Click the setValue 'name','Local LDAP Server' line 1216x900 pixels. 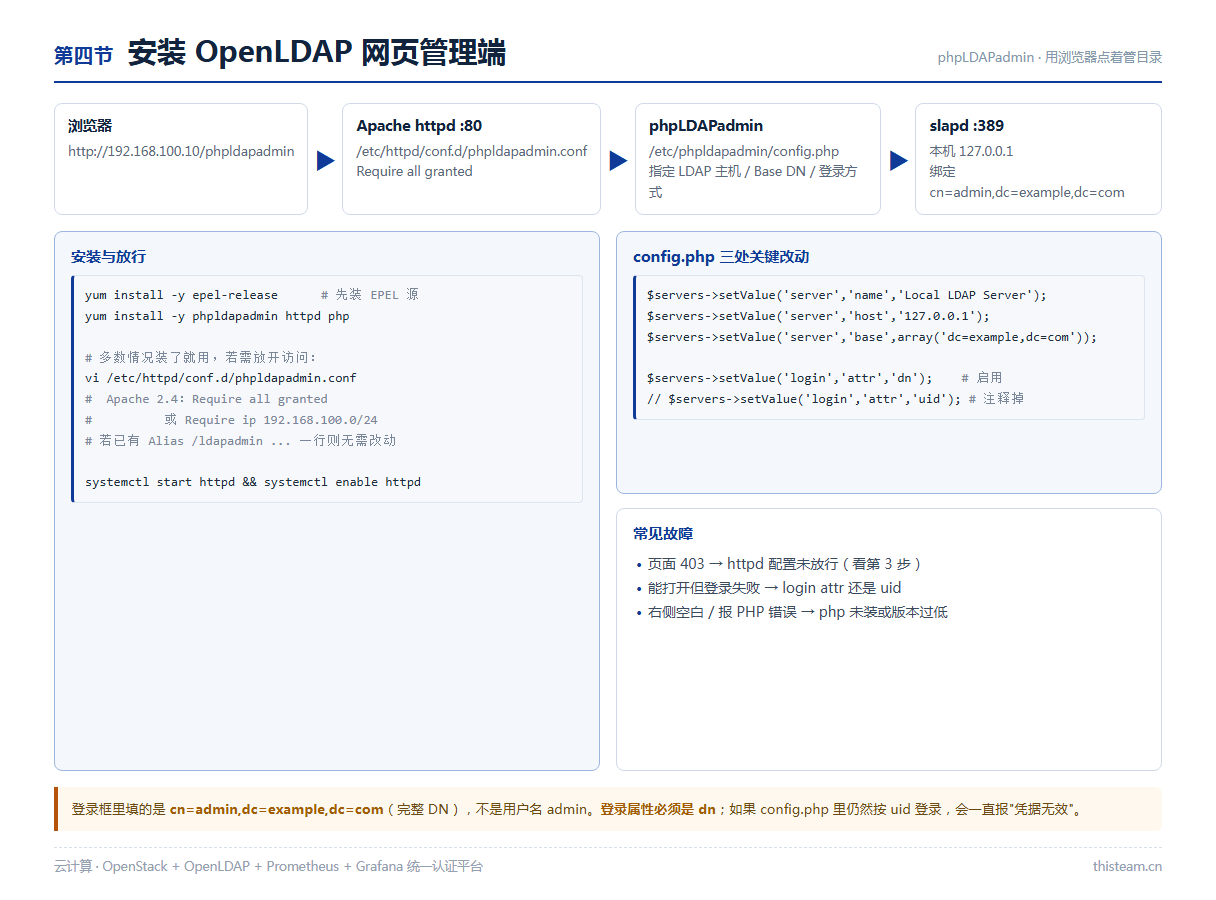847,295
